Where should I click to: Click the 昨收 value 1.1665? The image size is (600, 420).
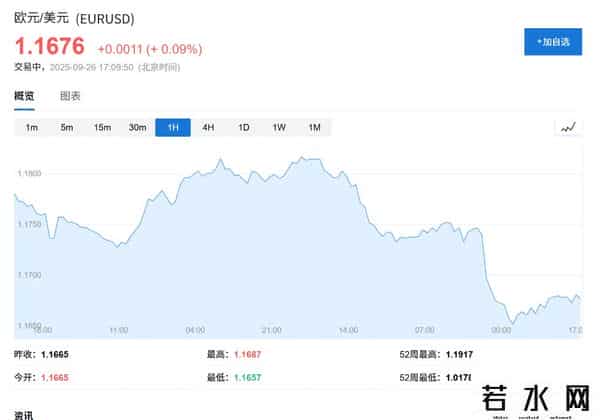pyautogui.click(x=55, y=354)
